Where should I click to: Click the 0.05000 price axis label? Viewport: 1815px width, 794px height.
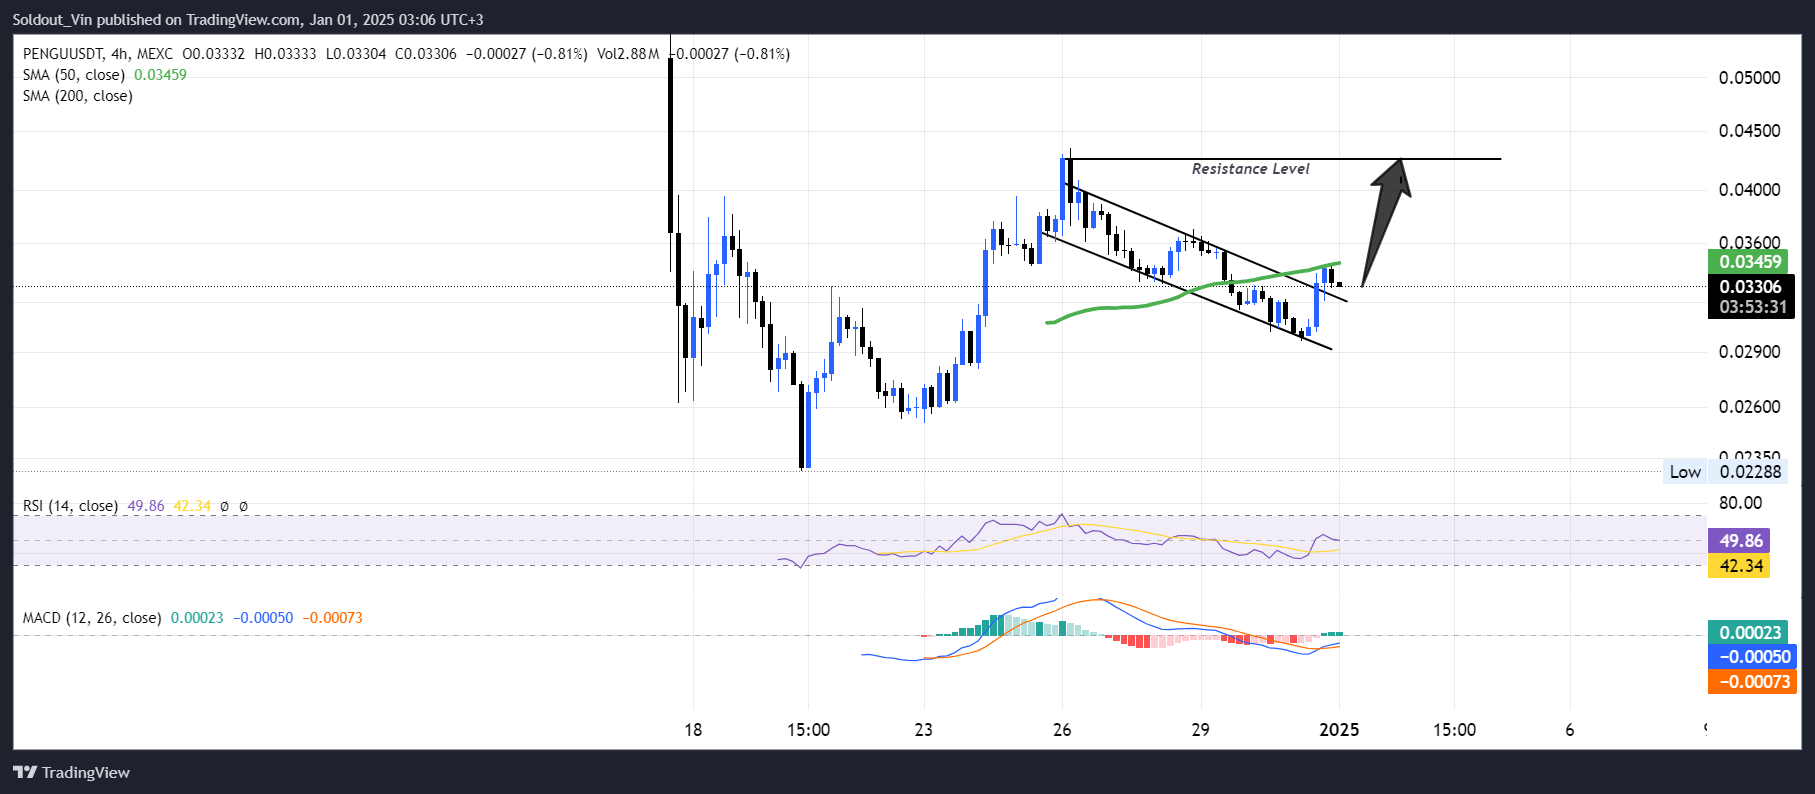tap(1749, 78)
